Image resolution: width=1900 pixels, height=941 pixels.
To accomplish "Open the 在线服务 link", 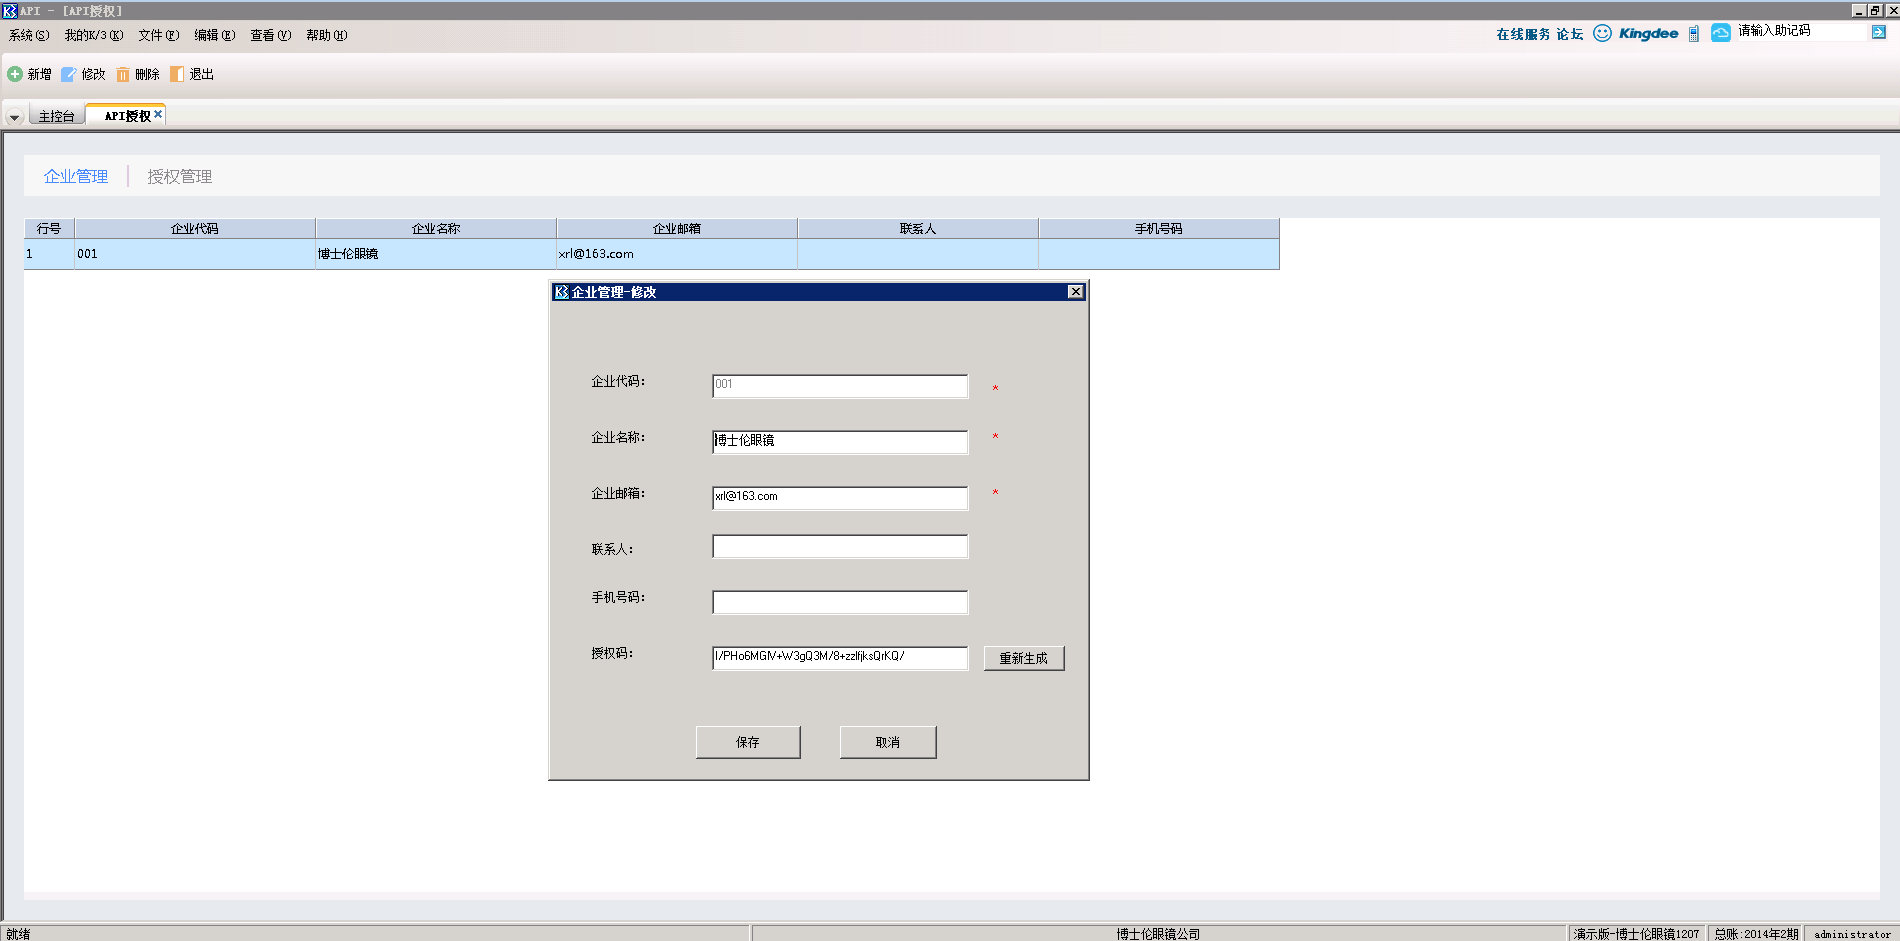I will tap(1522, 34).
